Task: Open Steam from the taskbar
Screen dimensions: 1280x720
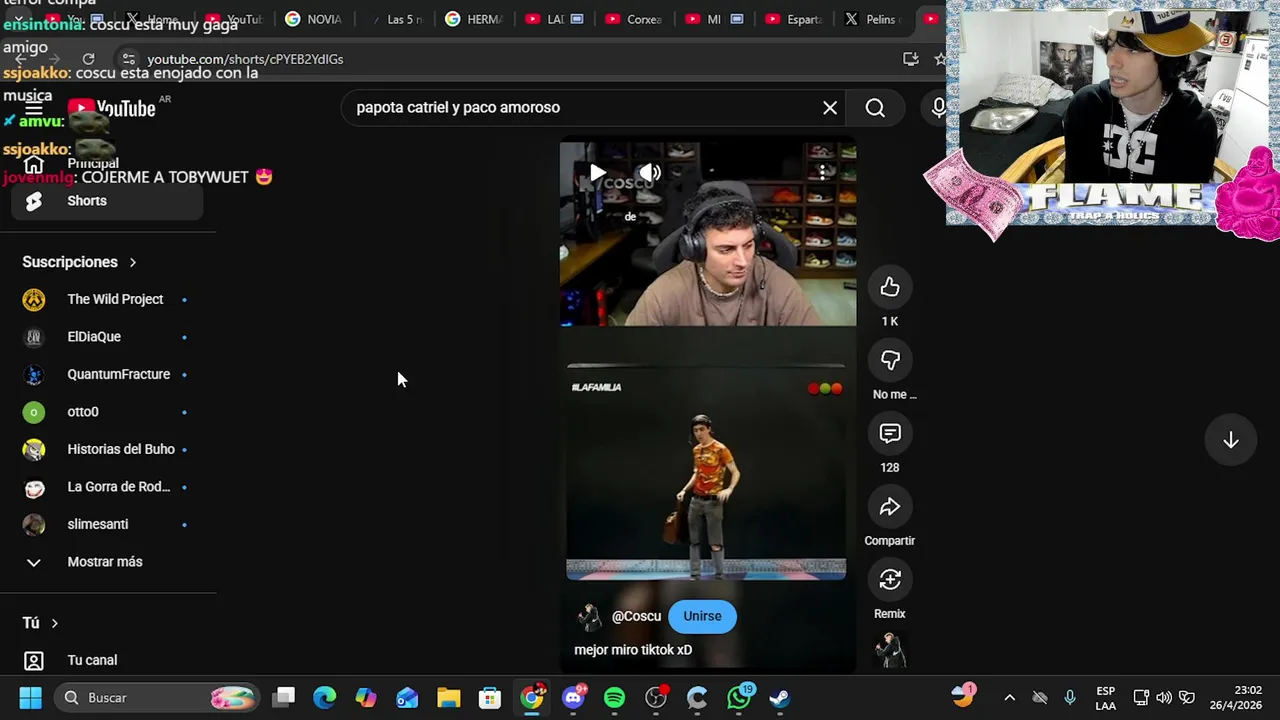Action: click(779, 698)
